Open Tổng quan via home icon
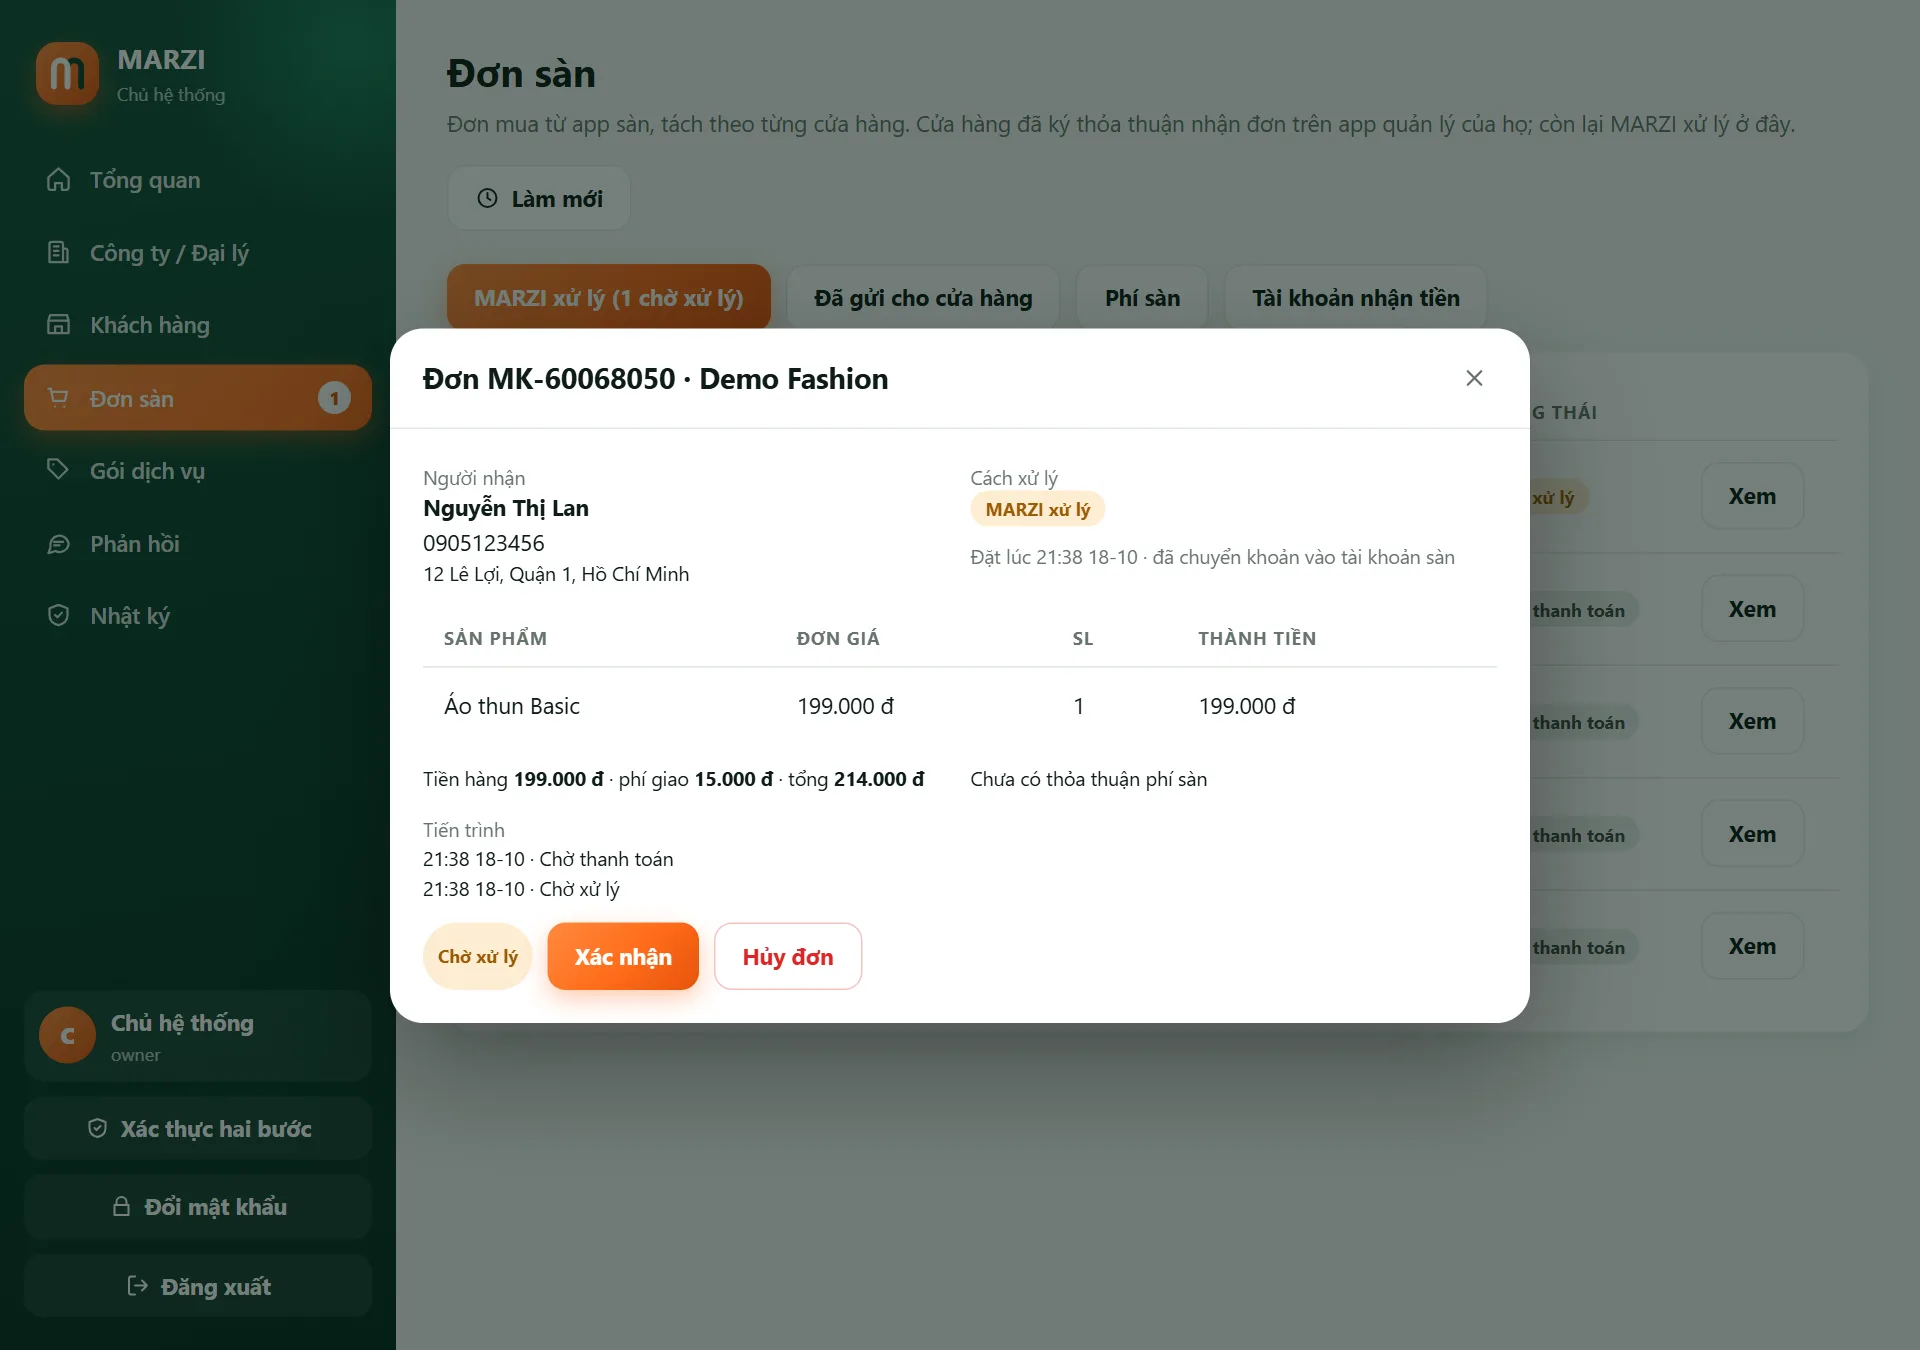Viewport: 1920px width, 1350px height. click(59, 180)
